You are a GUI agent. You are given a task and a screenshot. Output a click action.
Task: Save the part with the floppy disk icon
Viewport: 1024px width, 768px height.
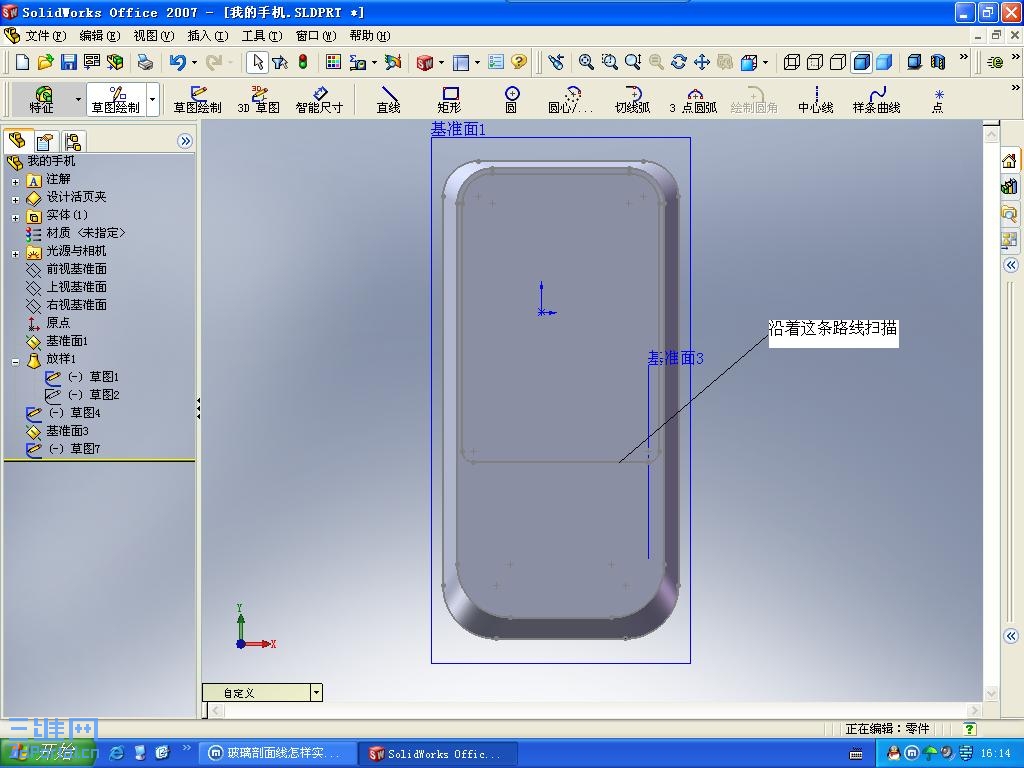click(68, 62)
